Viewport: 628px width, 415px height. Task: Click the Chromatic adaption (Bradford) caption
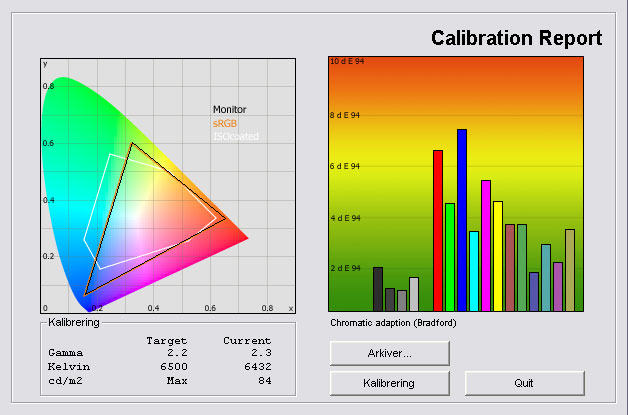click(x=393, y=323)
